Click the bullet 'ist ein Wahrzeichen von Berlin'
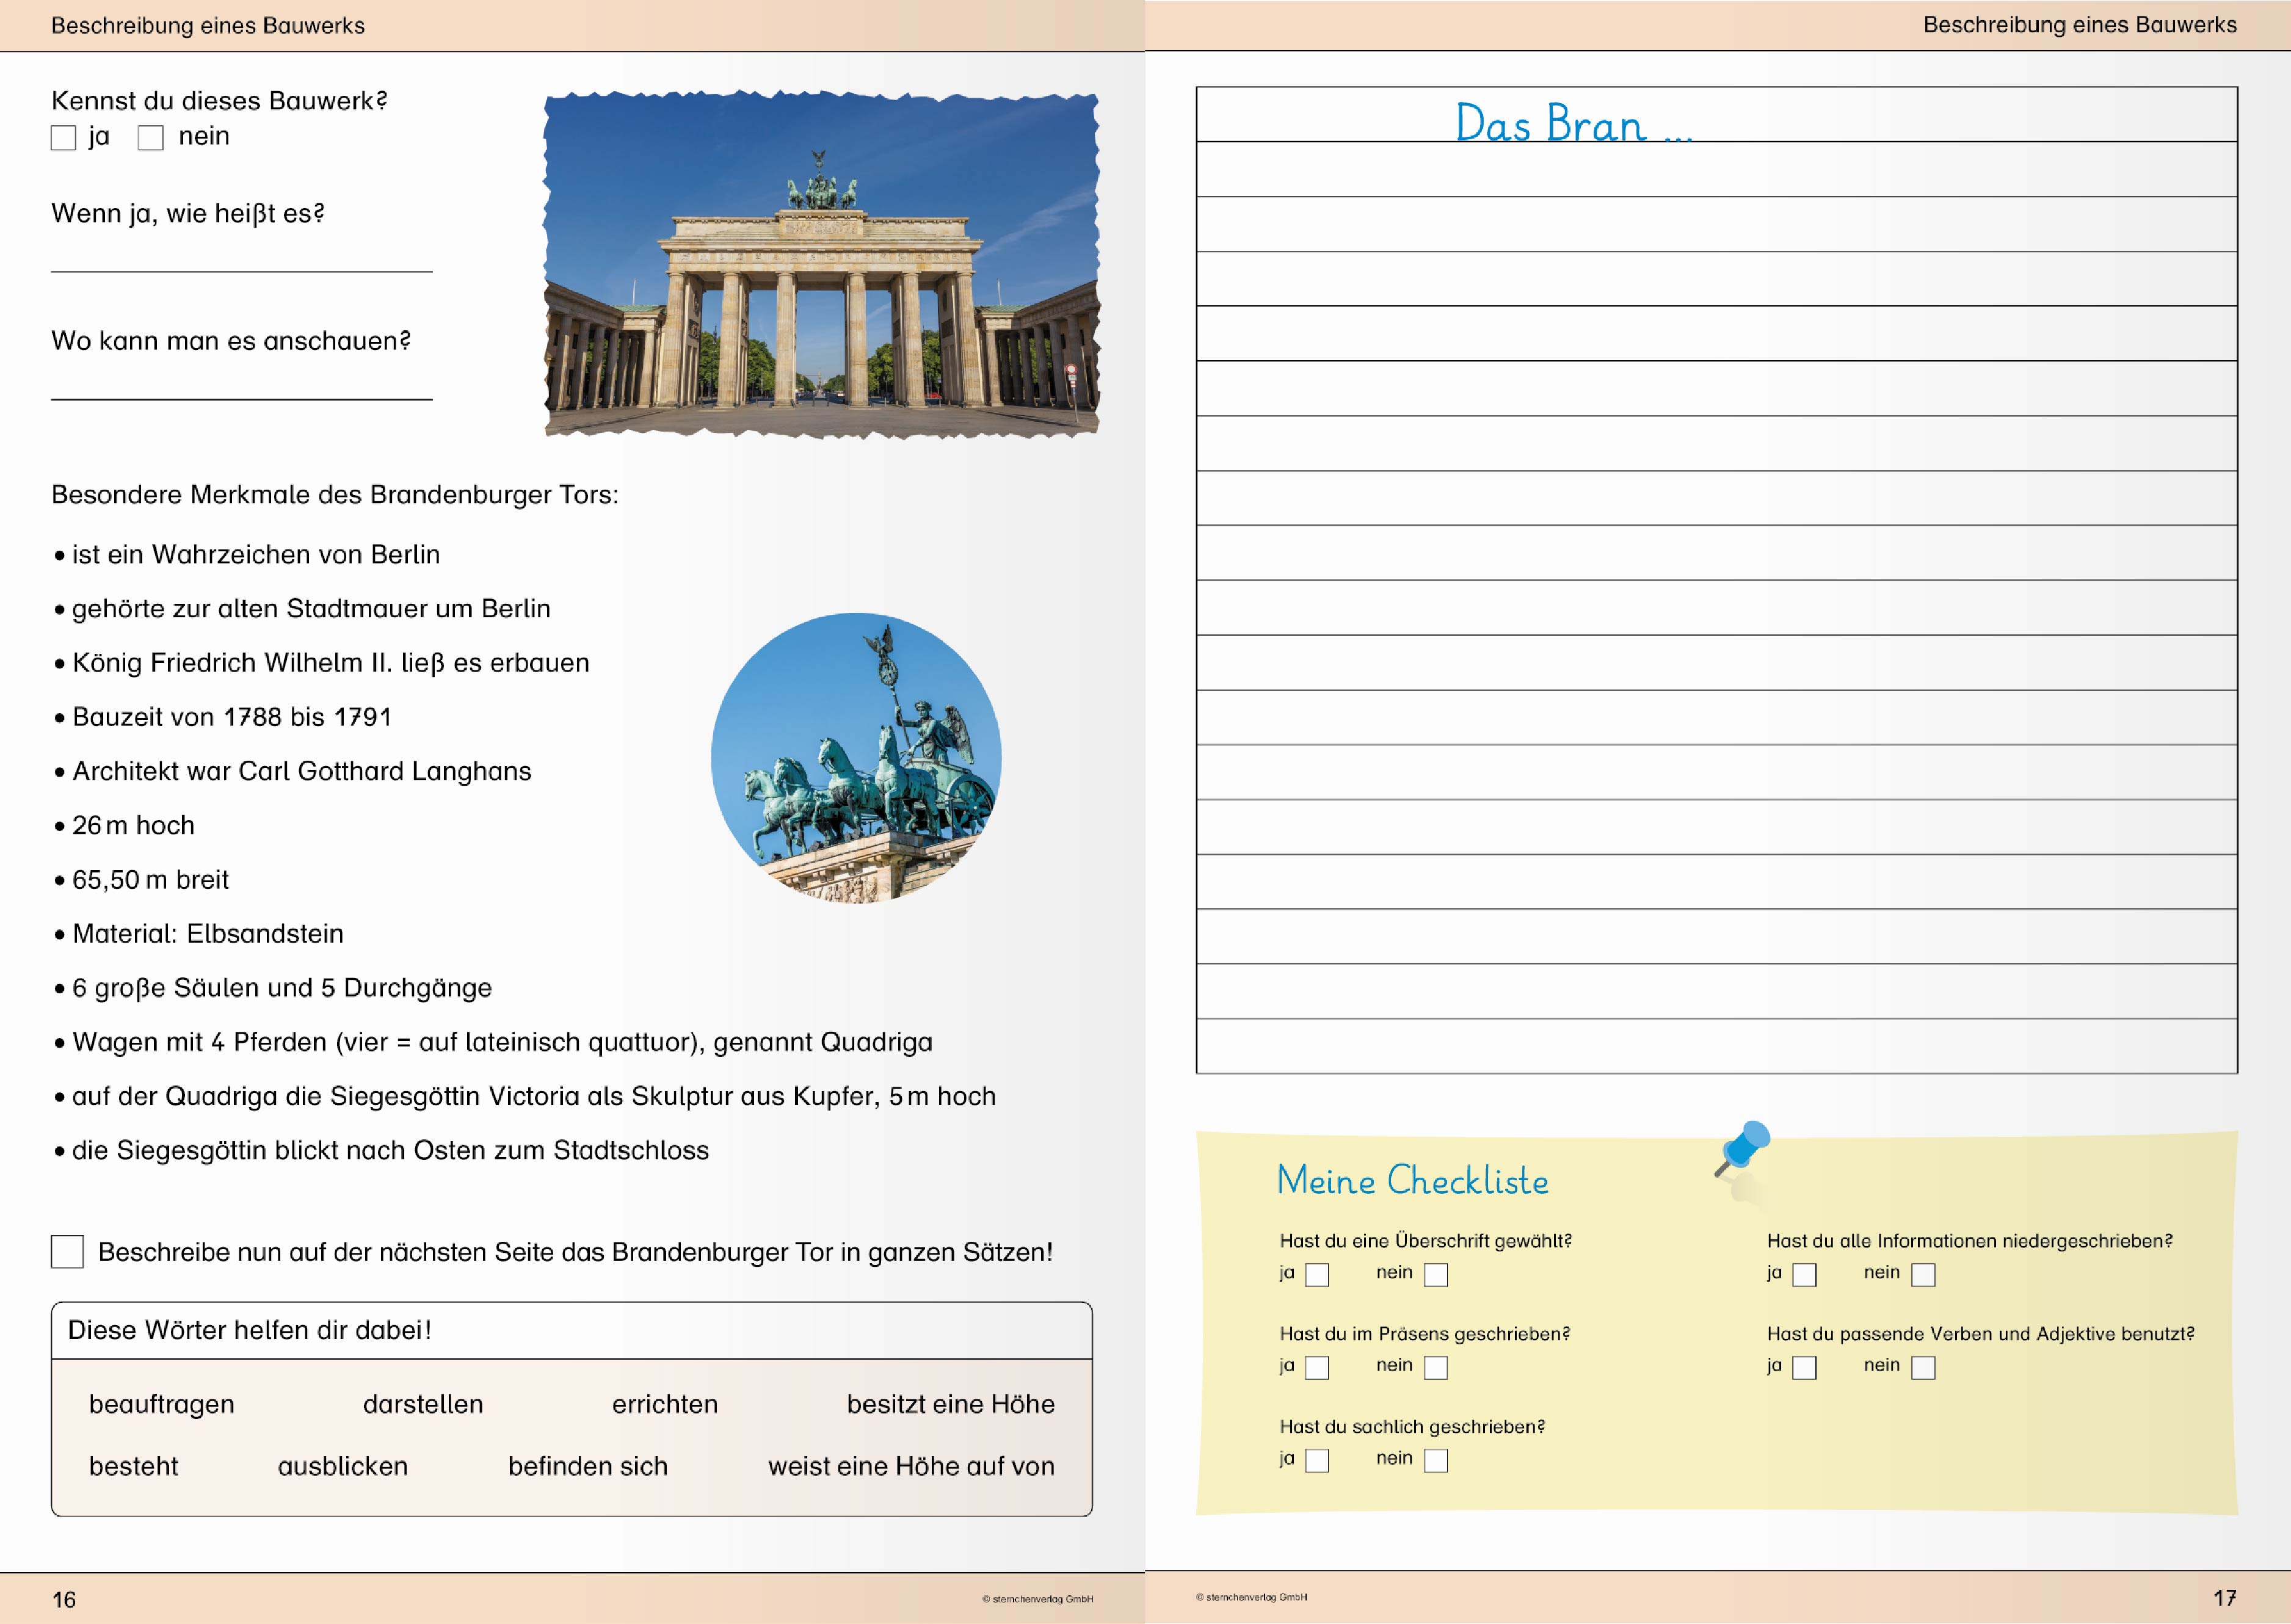 click(x=247, y=554)
